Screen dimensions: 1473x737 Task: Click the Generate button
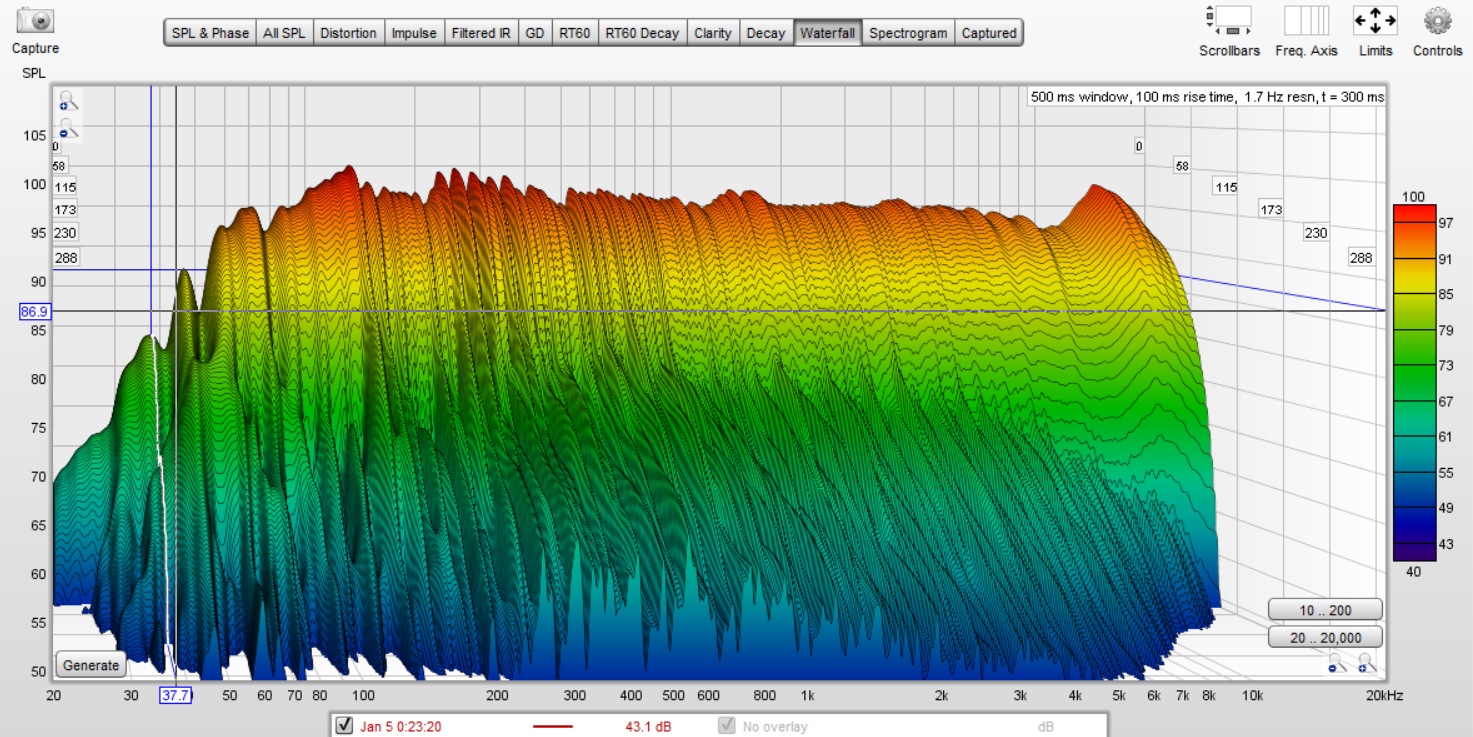pyautogui.click(x=91, y=665)
